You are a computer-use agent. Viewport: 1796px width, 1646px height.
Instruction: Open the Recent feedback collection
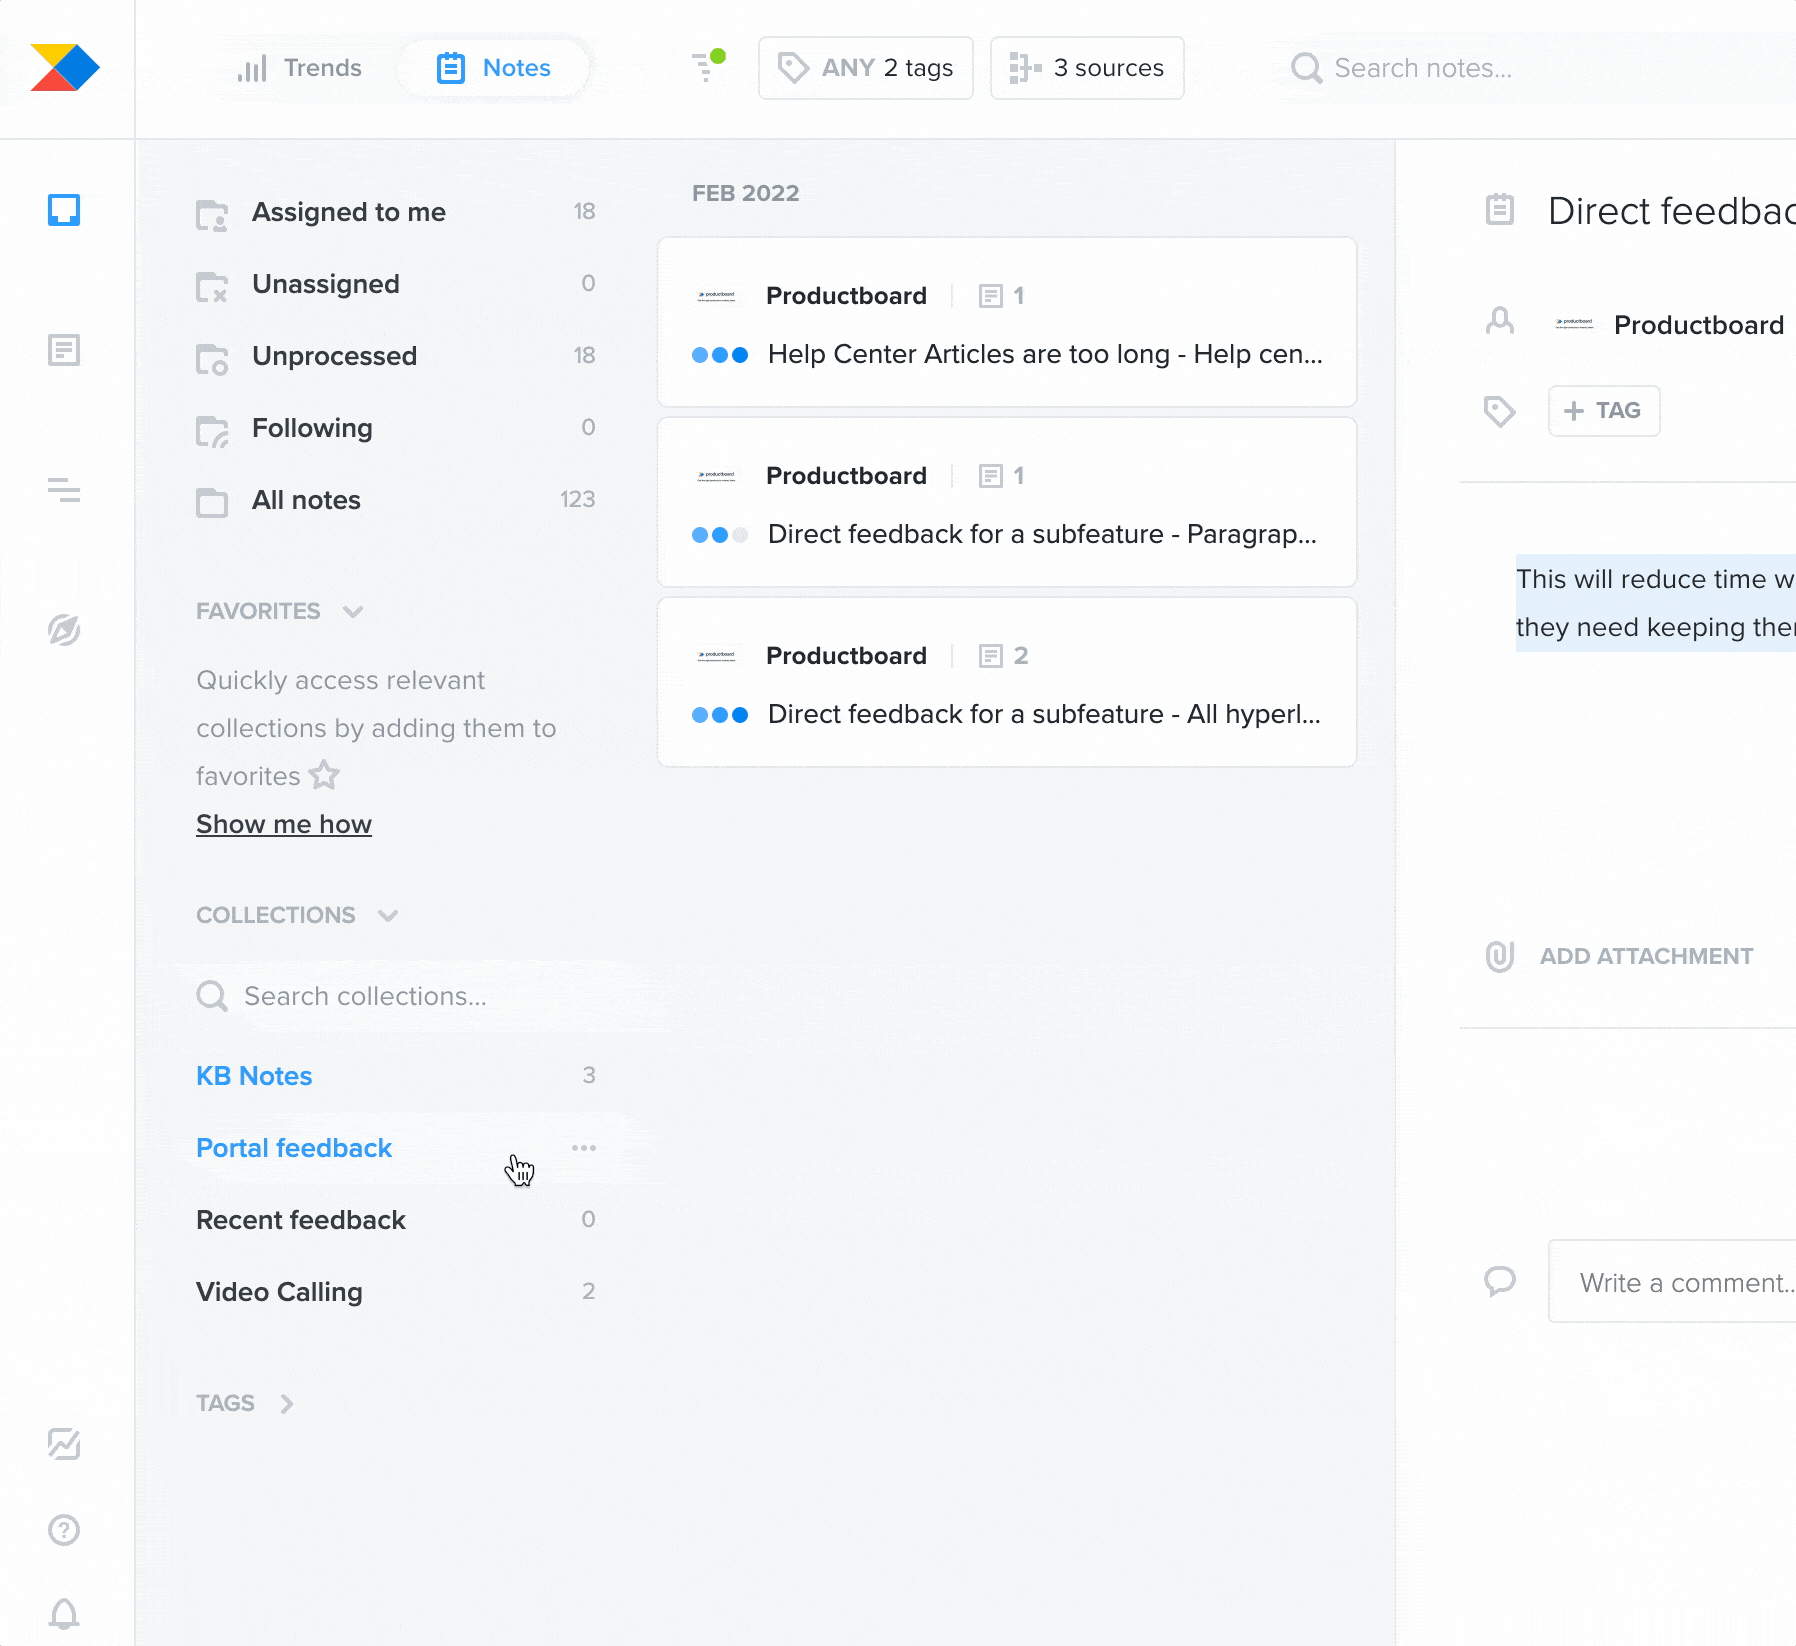396,1220
